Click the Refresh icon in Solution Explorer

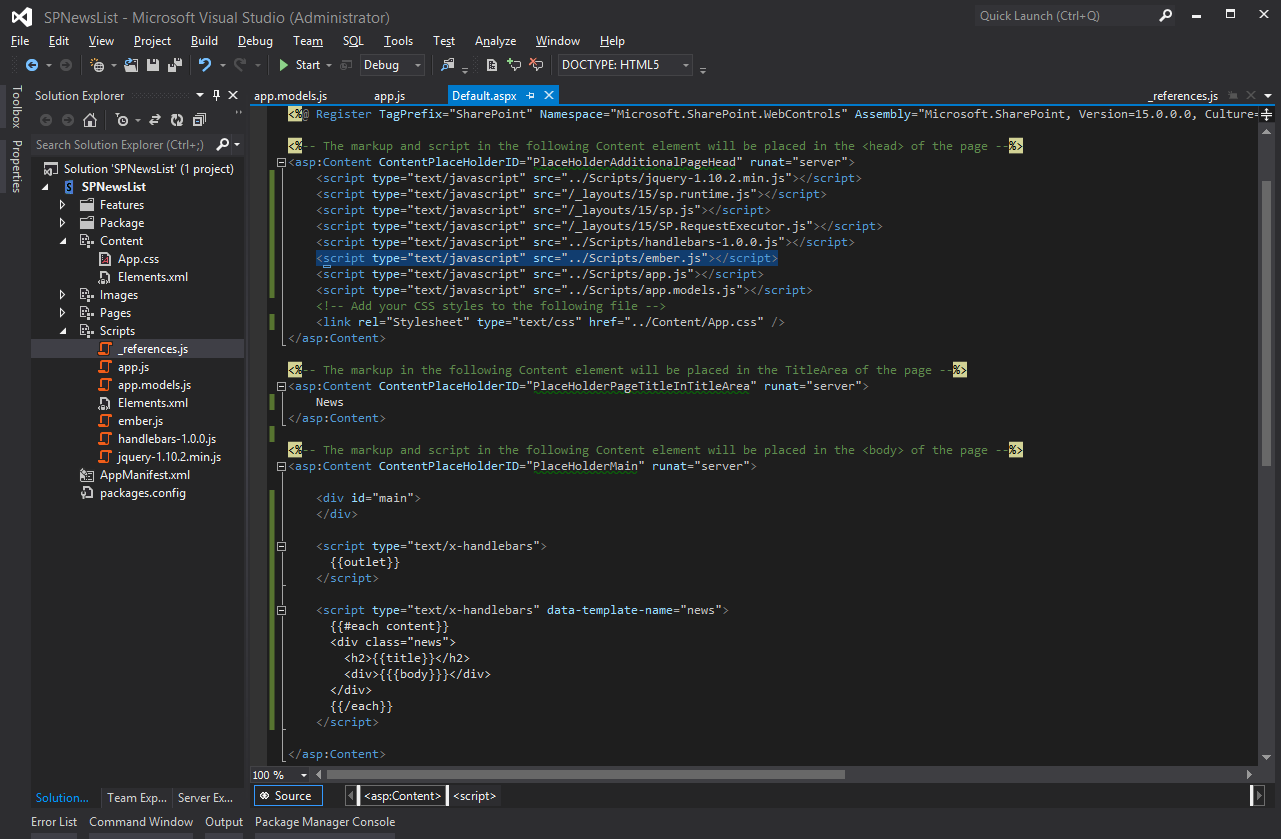tap(177, 120)
